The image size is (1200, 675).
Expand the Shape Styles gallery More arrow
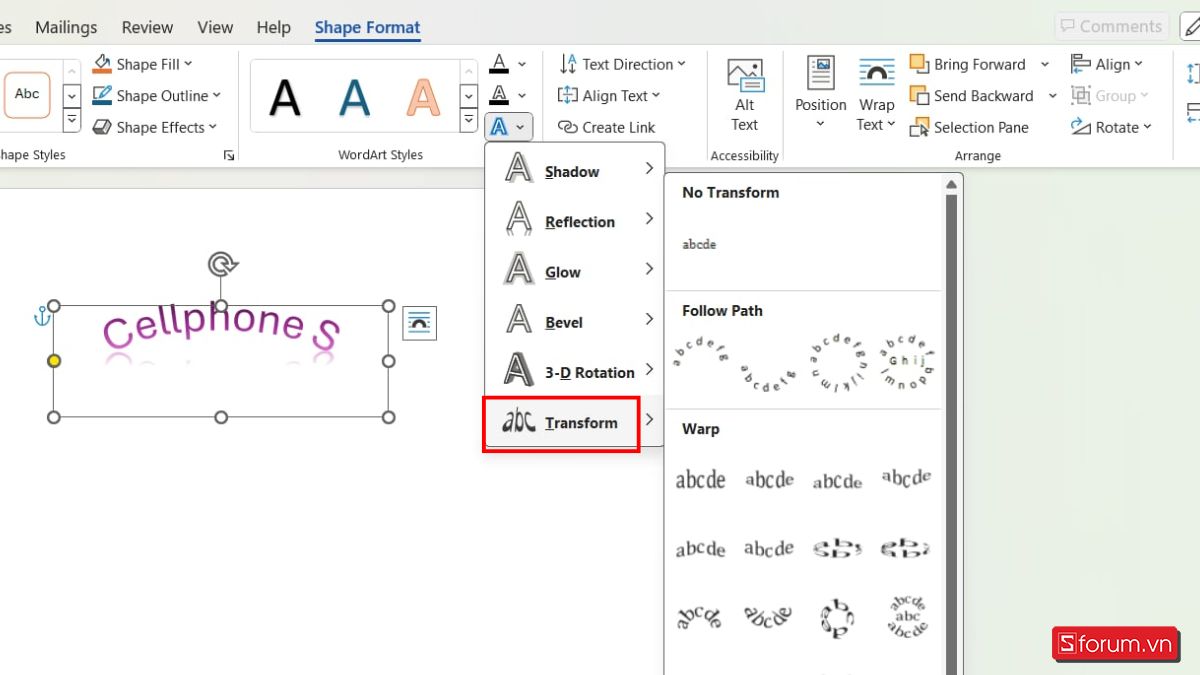pyautogui.click(x=71, y=120)
